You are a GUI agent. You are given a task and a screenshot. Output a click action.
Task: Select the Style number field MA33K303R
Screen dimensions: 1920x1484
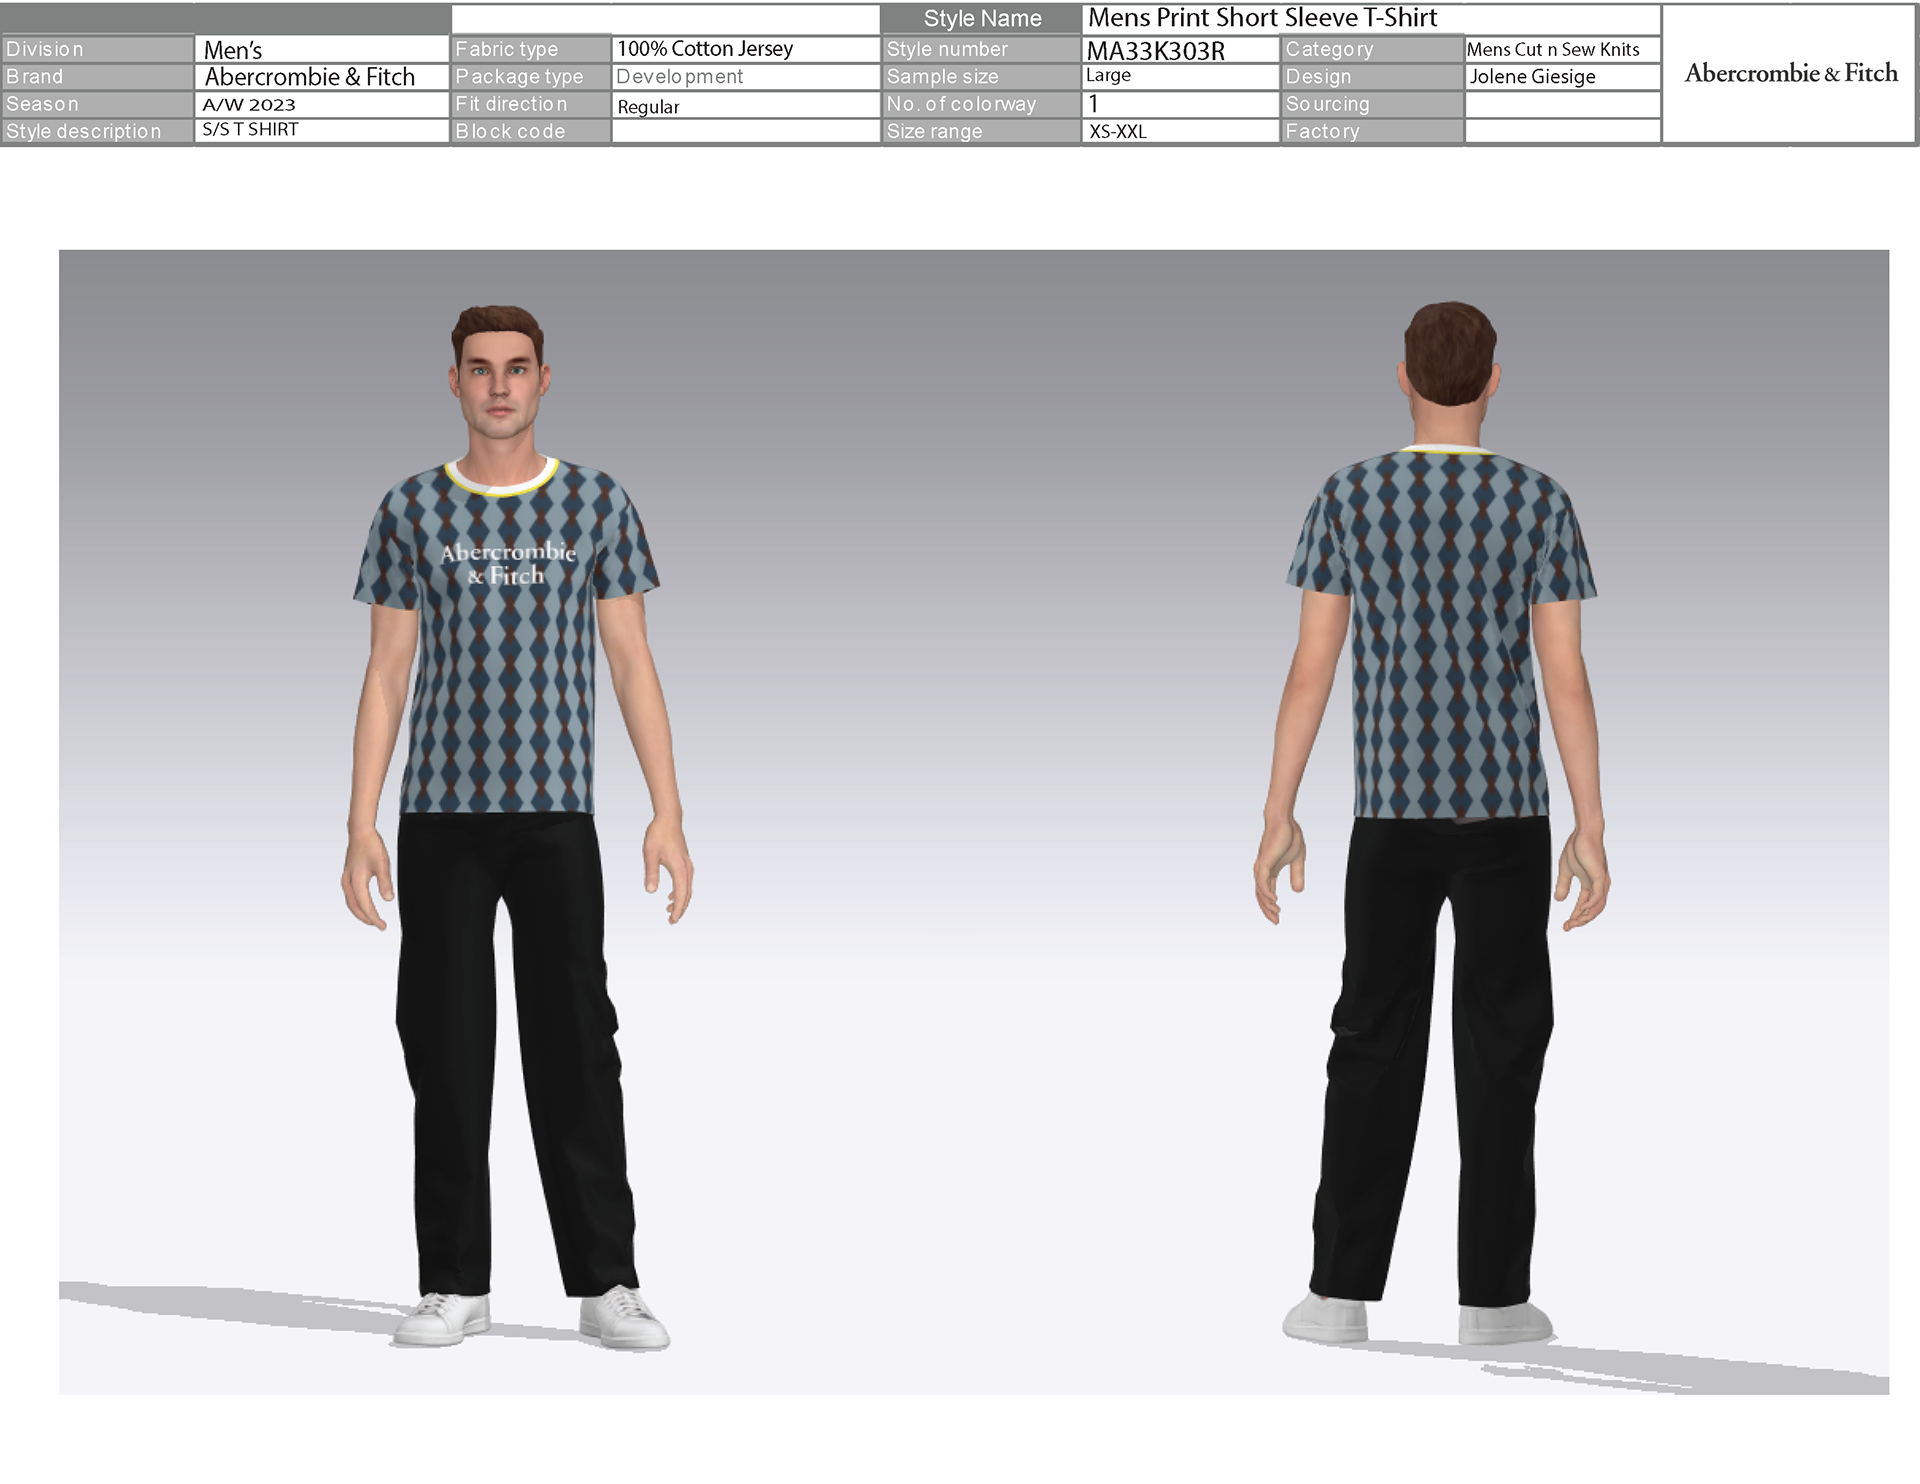point(1156,51)
